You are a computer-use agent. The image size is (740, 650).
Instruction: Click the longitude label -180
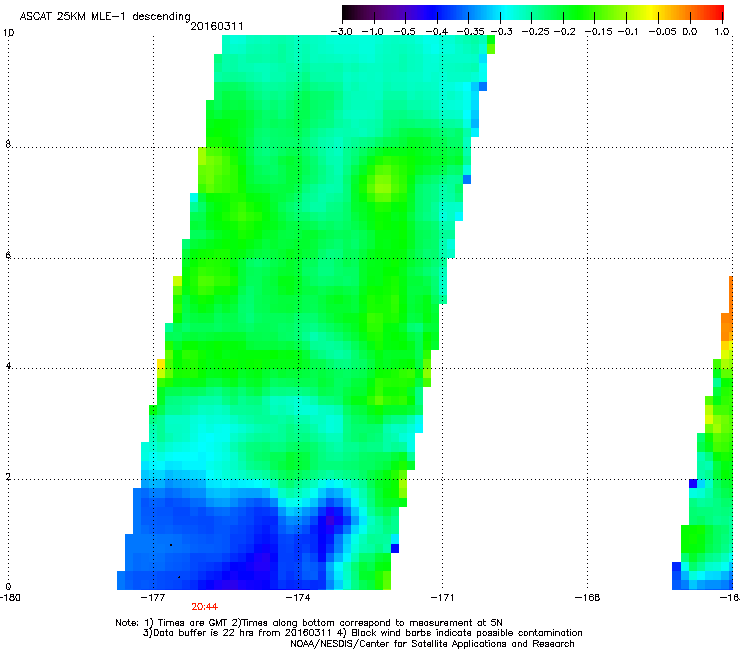(10, 598)
